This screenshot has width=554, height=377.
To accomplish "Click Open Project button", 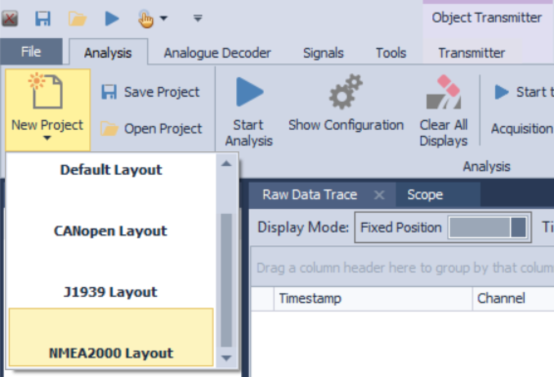I will click(x=151, y=129).
